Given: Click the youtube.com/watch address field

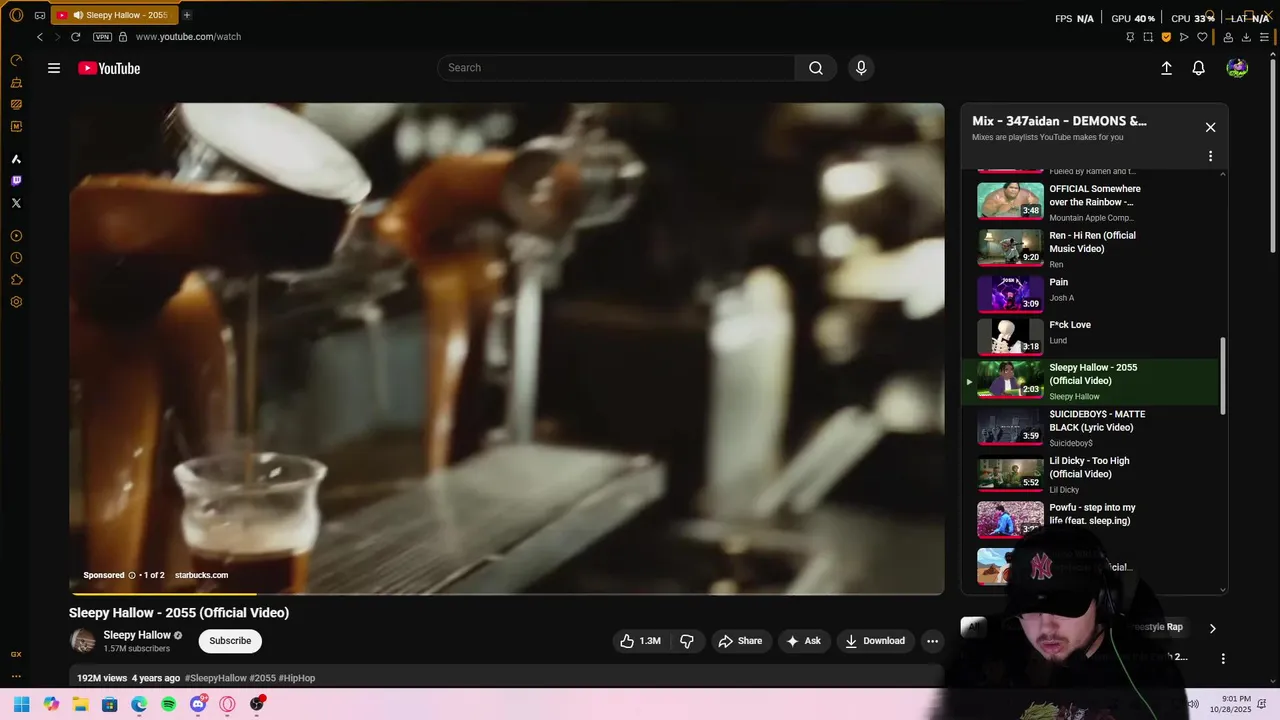Looking at the screenshot, I should click(188, 37).
